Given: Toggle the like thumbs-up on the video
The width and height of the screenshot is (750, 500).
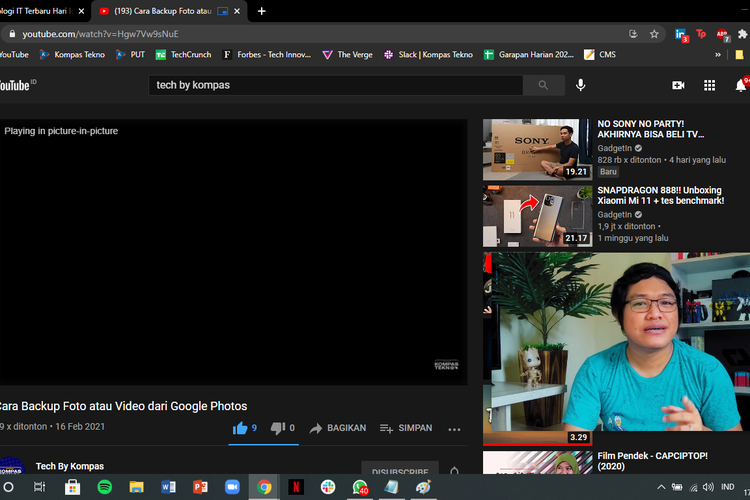Looking at the screenshot, I should point(240,428).
